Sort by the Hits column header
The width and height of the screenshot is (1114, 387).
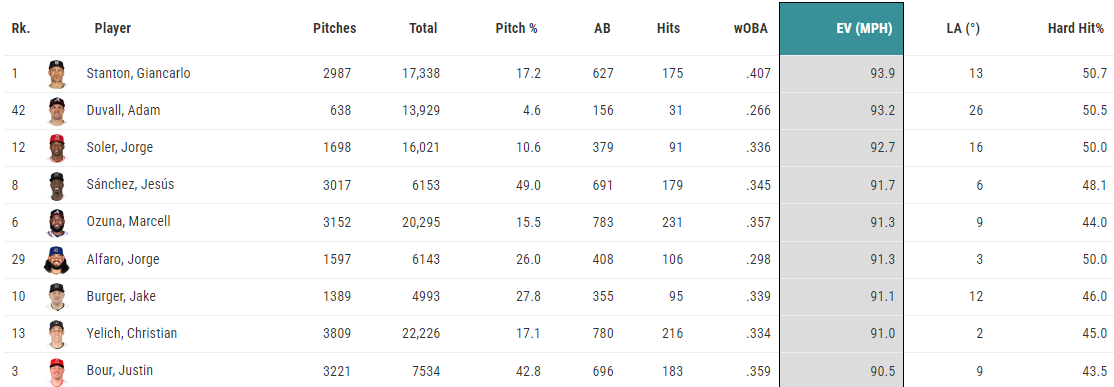669,28
